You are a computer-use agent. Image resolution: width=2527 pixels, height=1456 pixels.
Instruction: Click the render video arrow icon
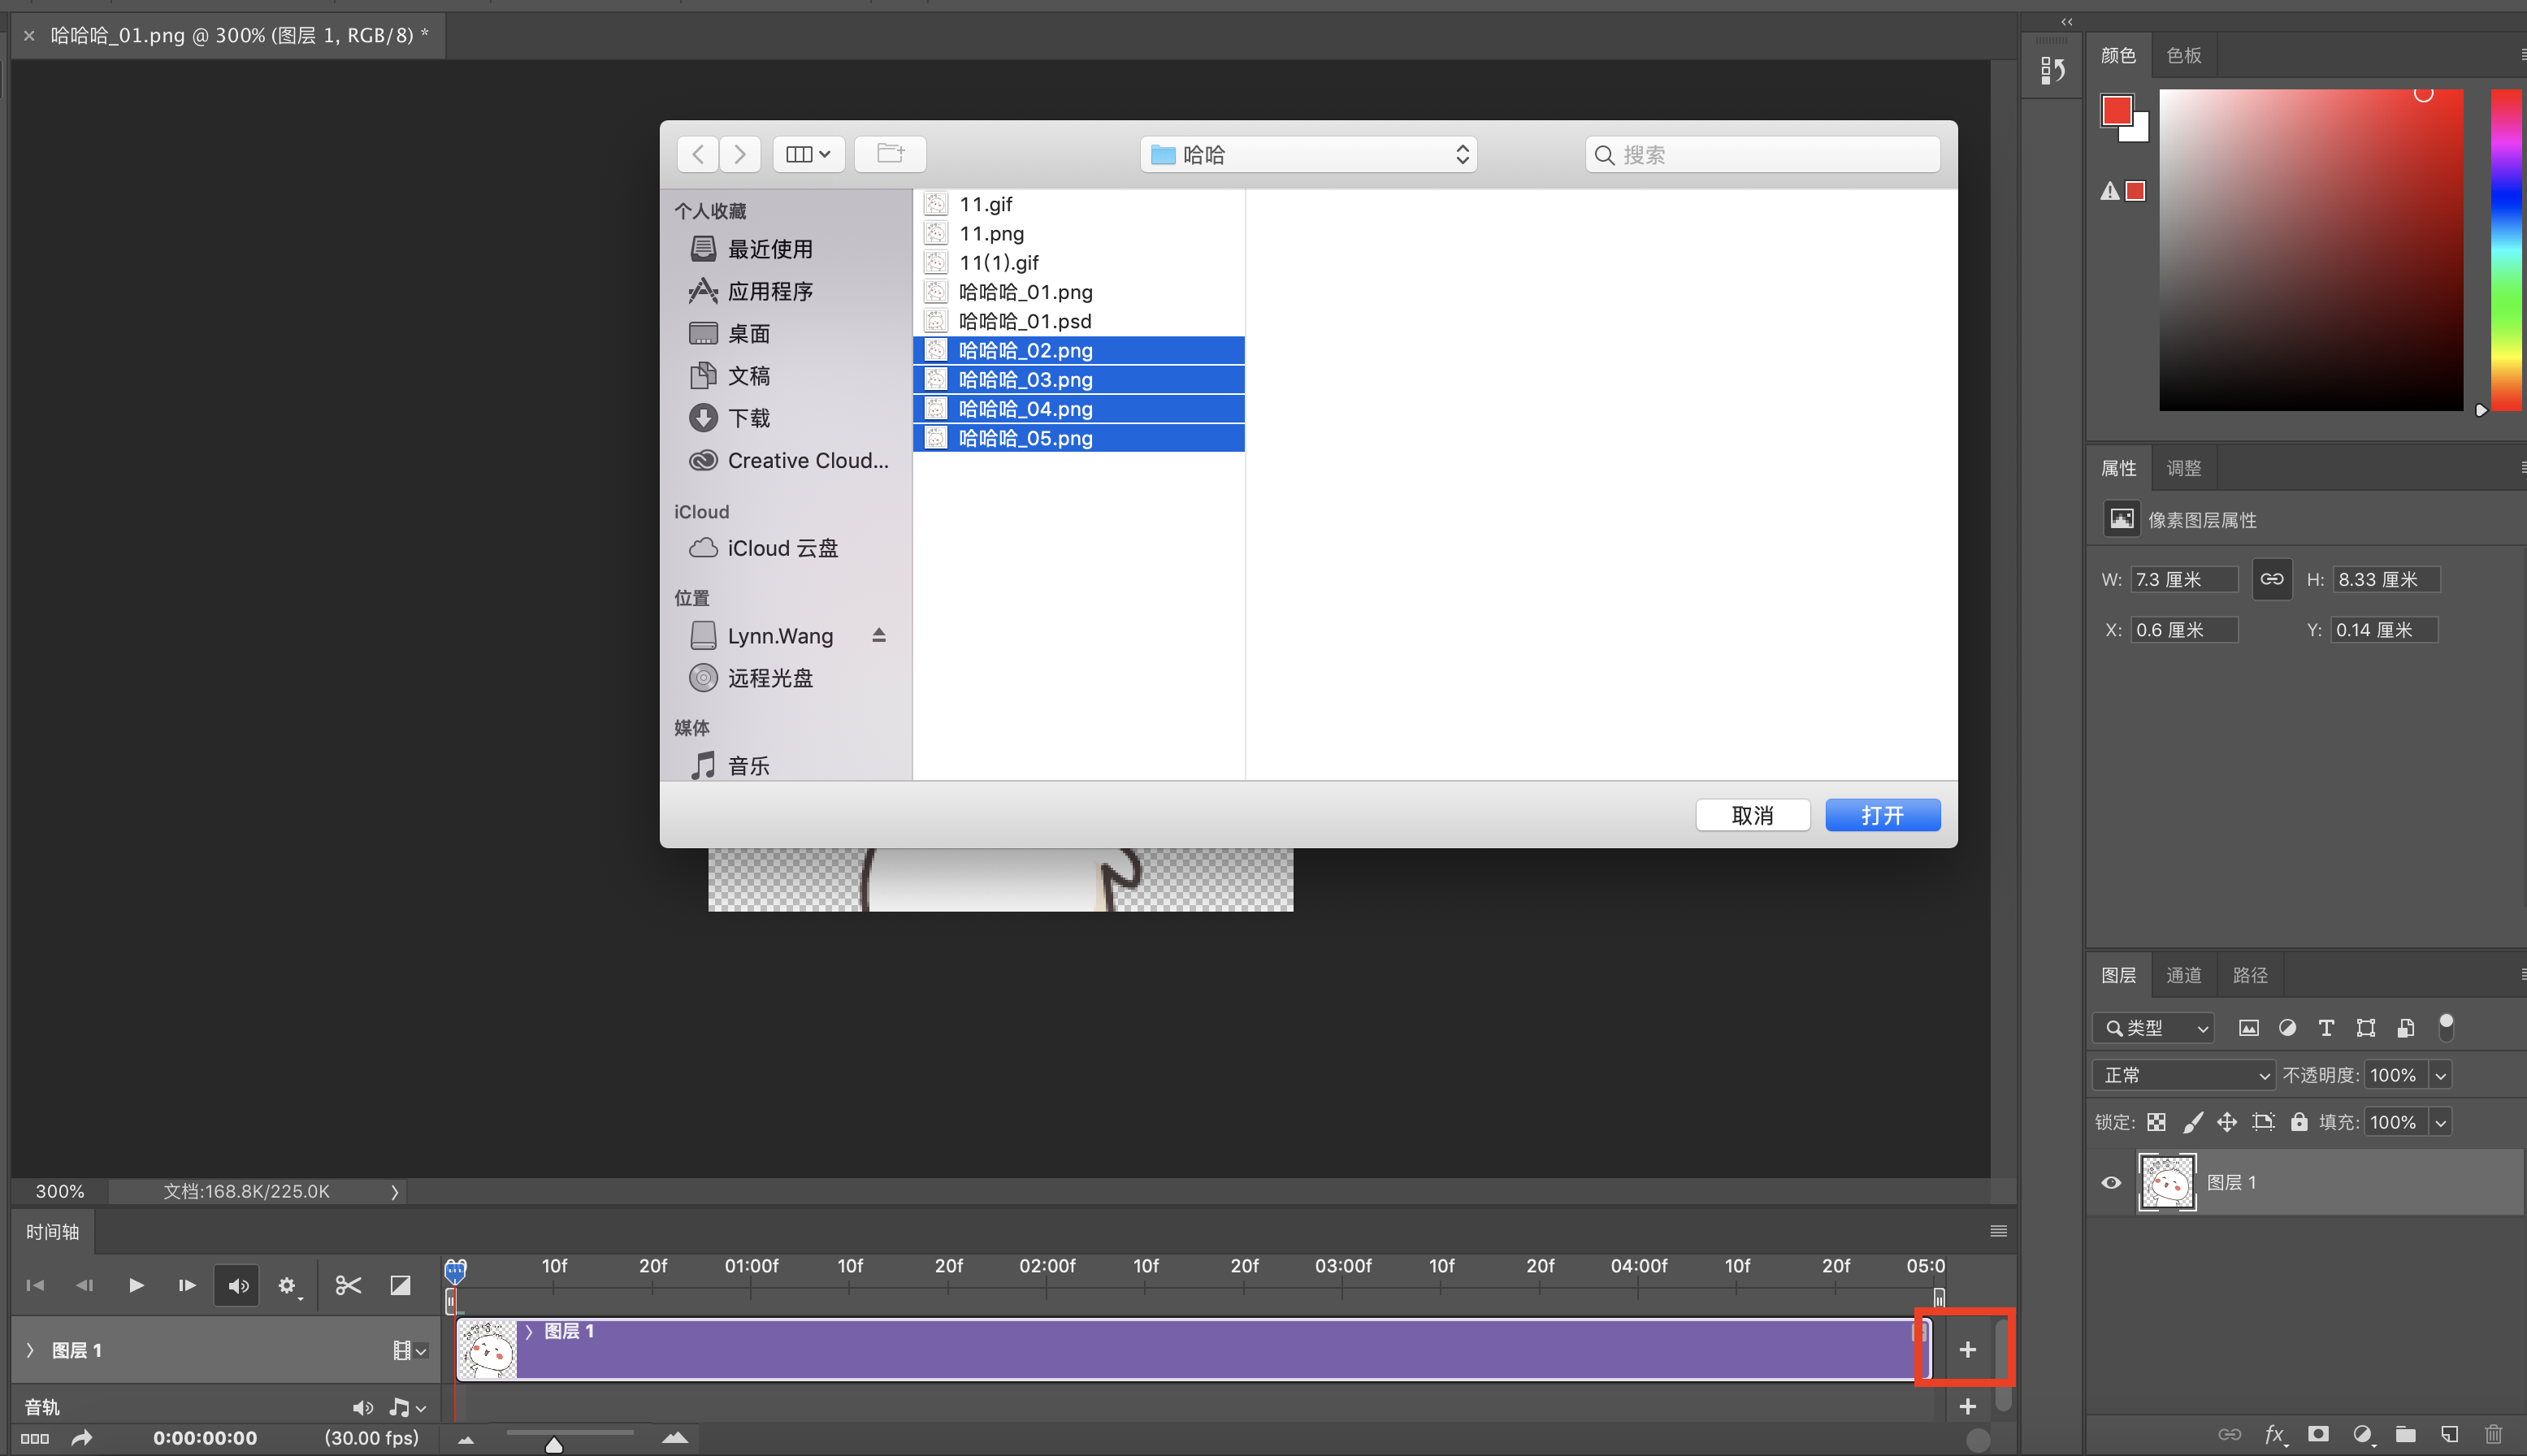[x=82, y=1438]
